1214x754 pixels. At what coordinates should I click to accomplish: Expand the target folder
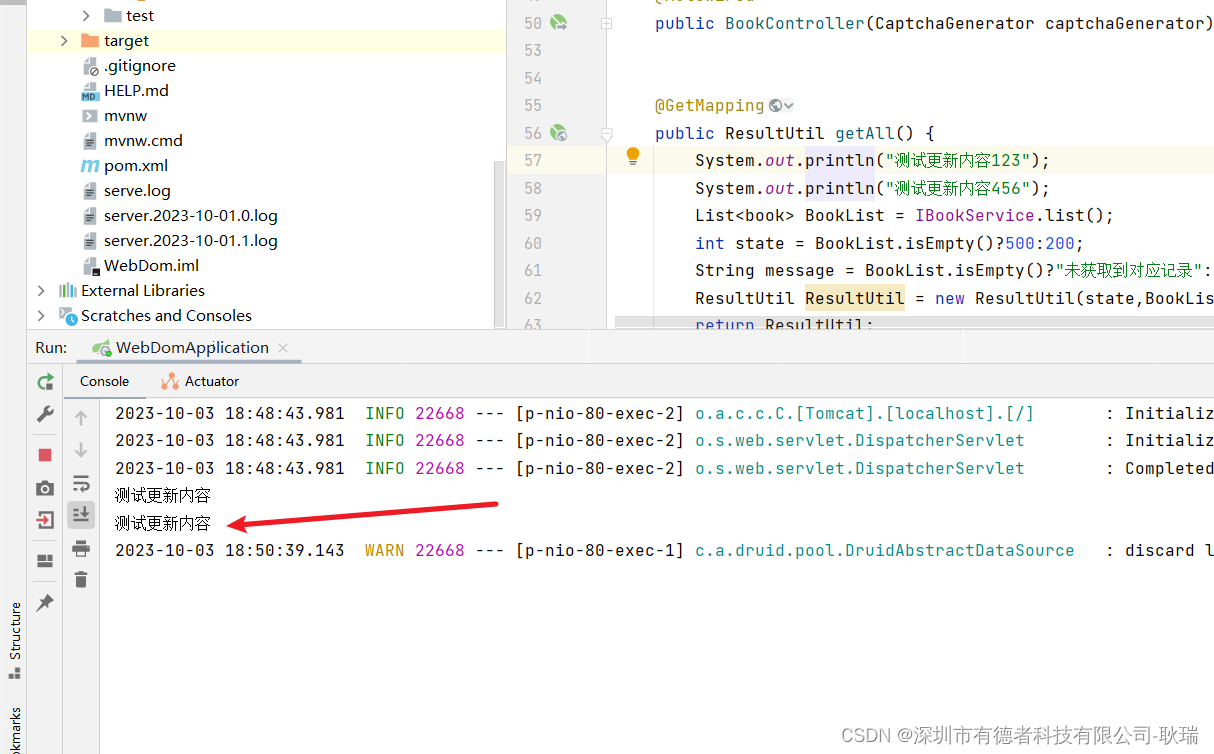pyautogui.click(x=64, y=40)
